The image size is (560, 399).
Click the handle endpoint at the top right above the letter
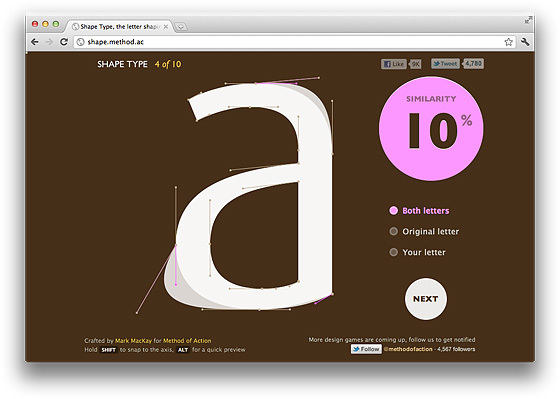(319, 78)
